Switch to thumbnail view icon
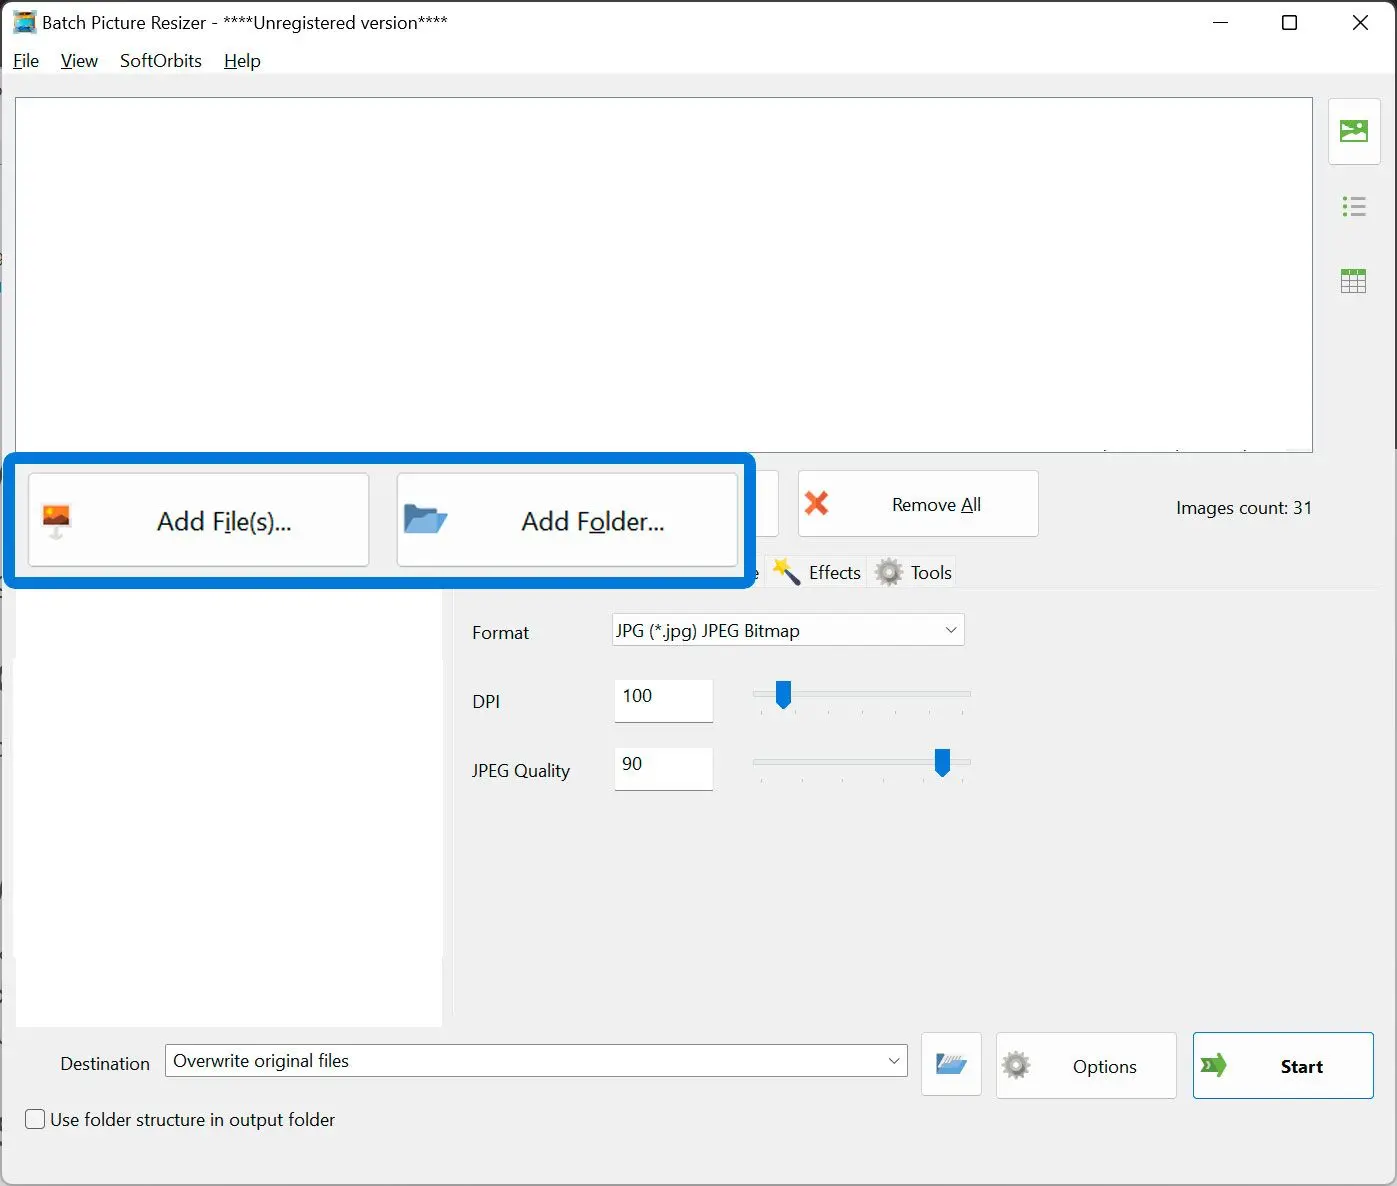Screen dimensions: 1397x1186 pos(1353,131)
